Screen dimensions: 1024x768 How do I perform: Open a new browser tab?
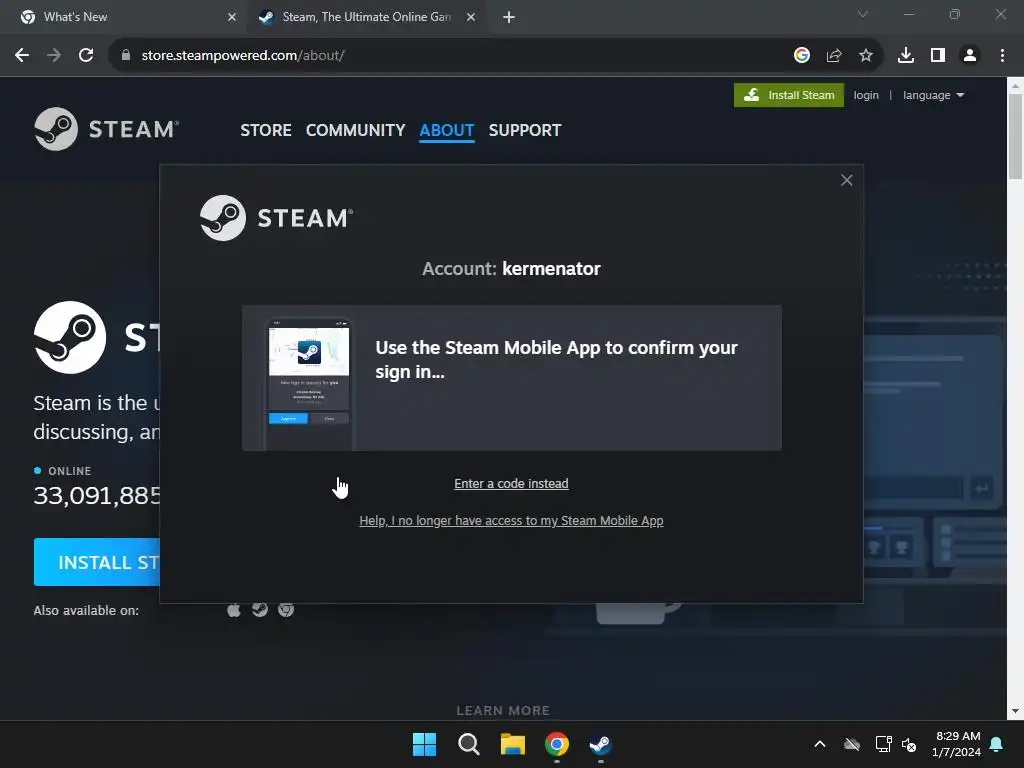tap(509, 17)
